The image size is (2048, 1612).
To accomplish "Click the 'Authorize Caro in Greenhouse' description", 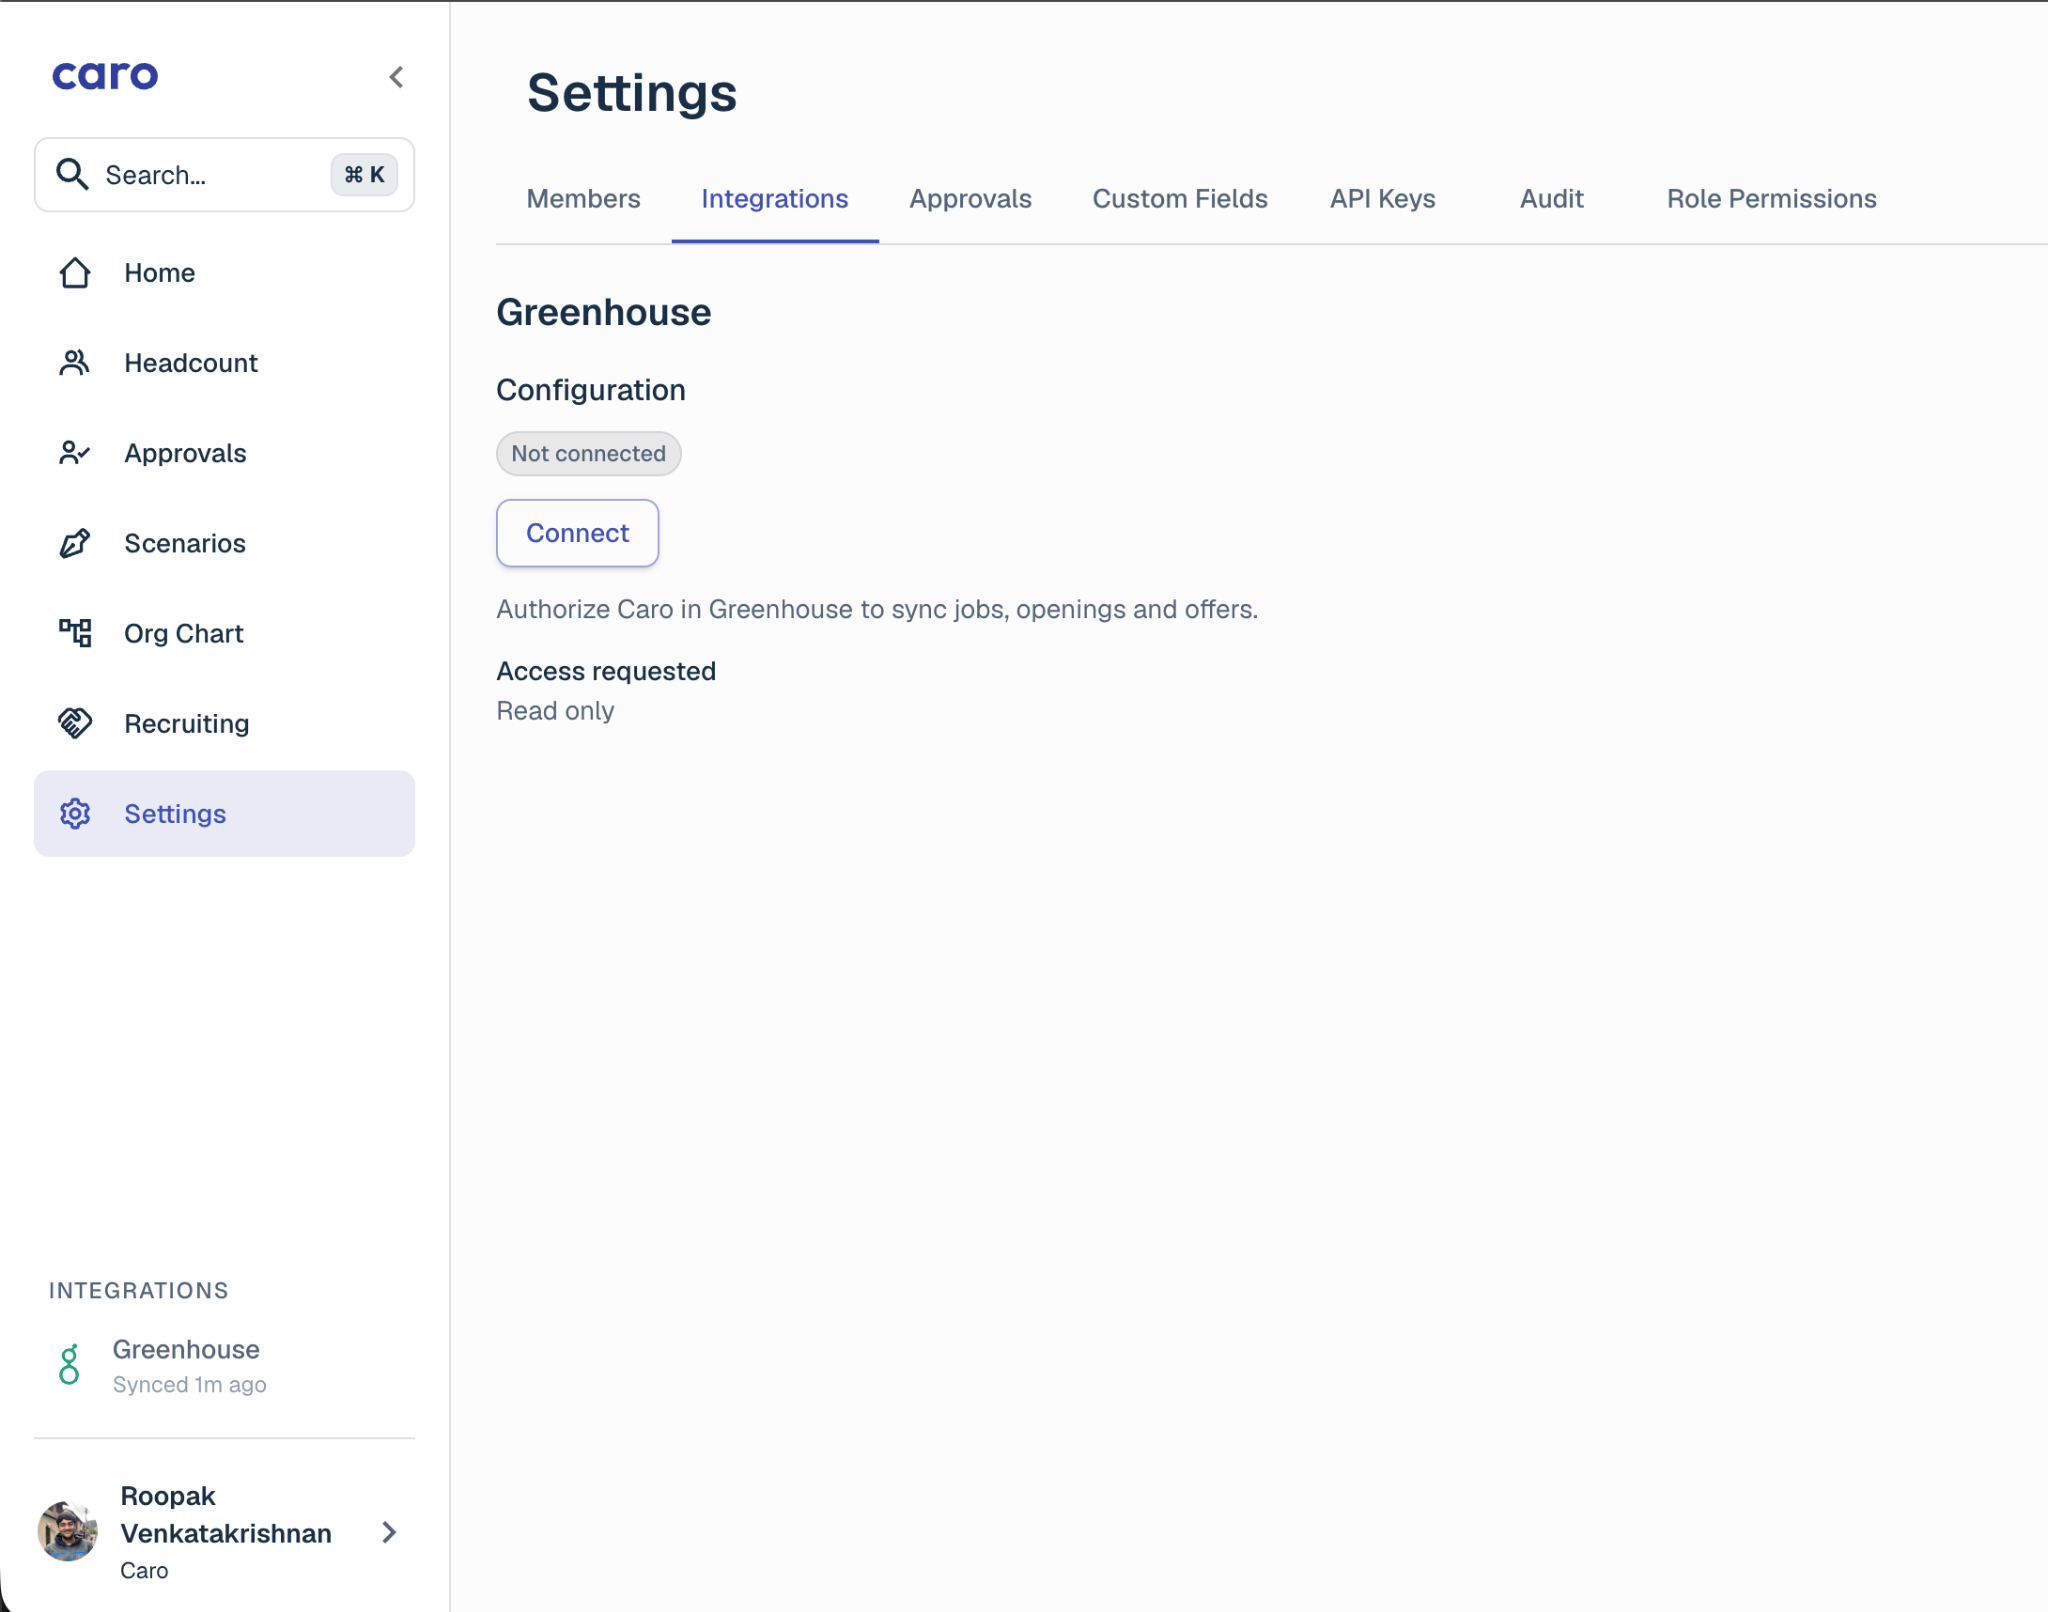I will click(x=877, y=609).
